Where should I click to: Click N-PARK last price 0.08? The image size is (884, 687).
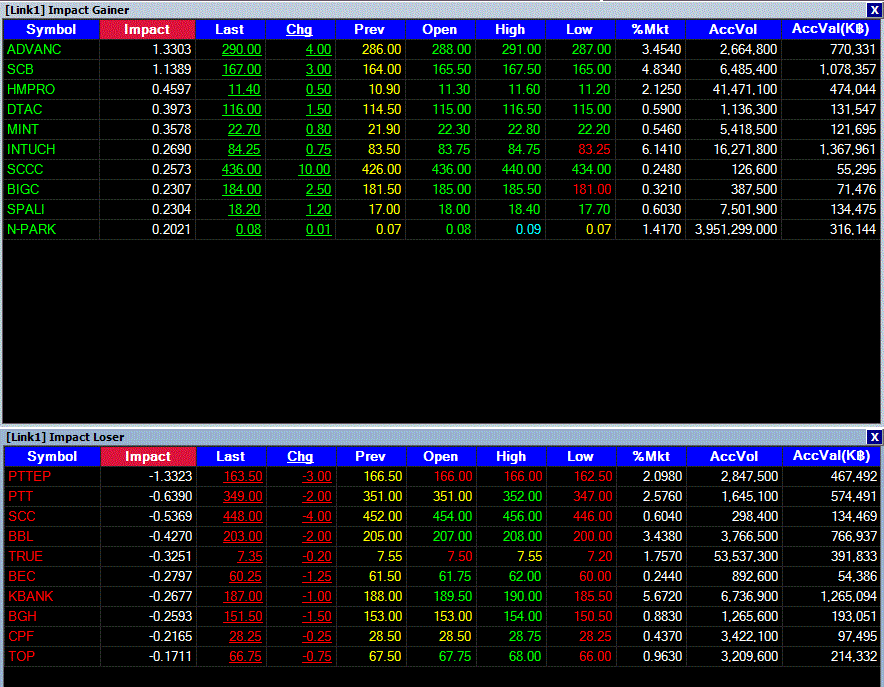pos(249,229)
